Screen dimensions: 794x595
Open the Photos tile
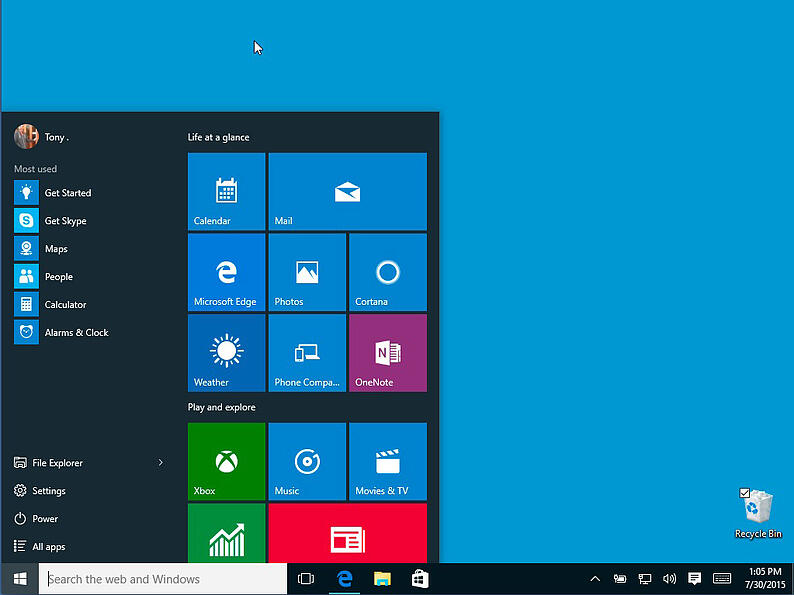(x=307, y=272)
